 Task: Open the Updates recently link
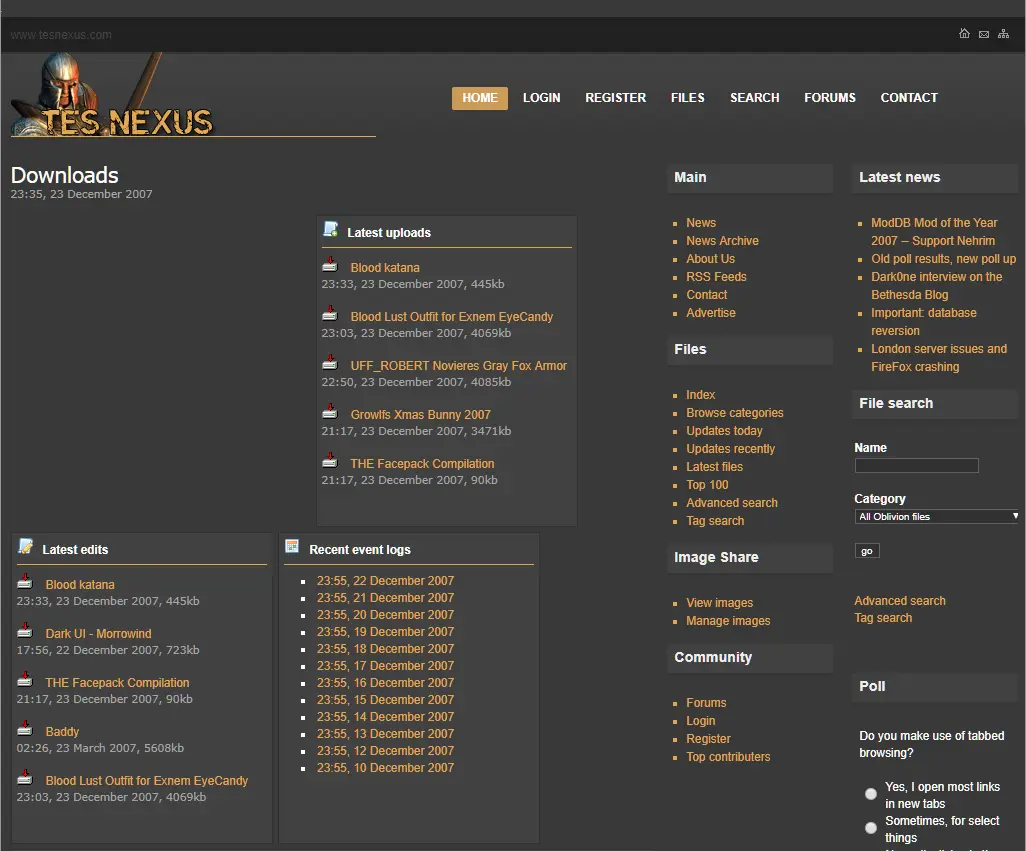coord(730,449)
